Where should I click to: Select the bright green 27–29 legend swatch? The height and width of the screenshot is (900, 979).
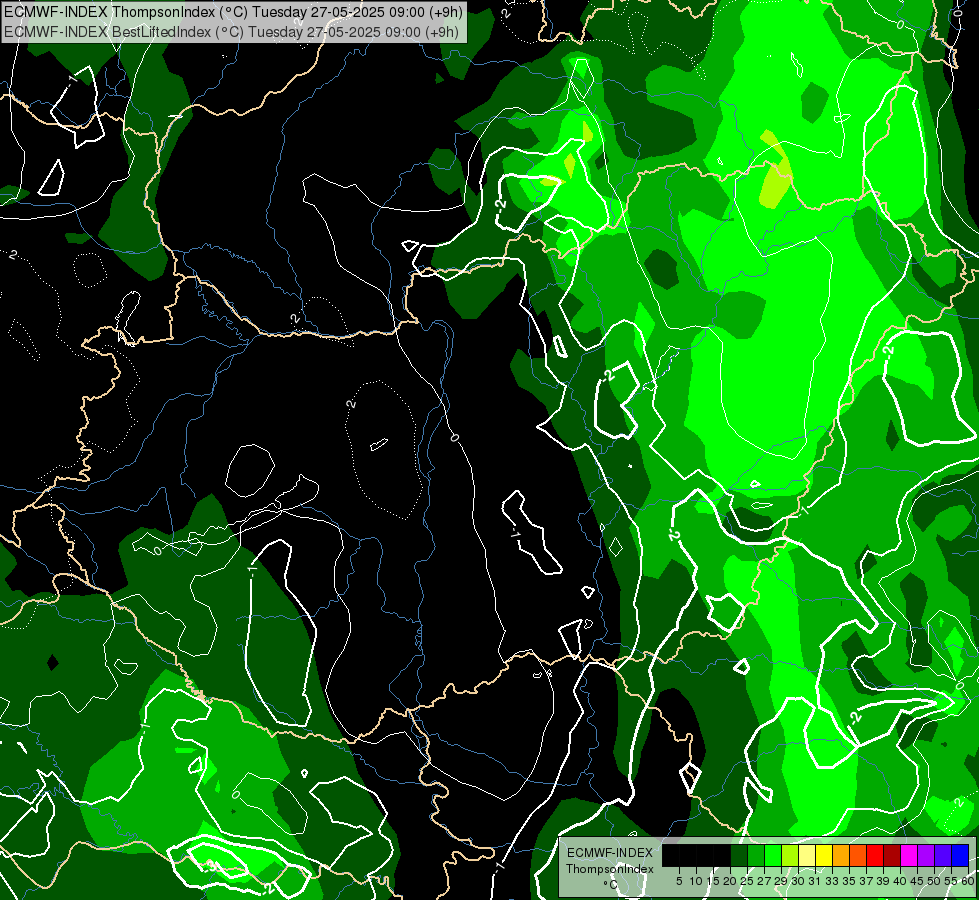pos(773,855)
